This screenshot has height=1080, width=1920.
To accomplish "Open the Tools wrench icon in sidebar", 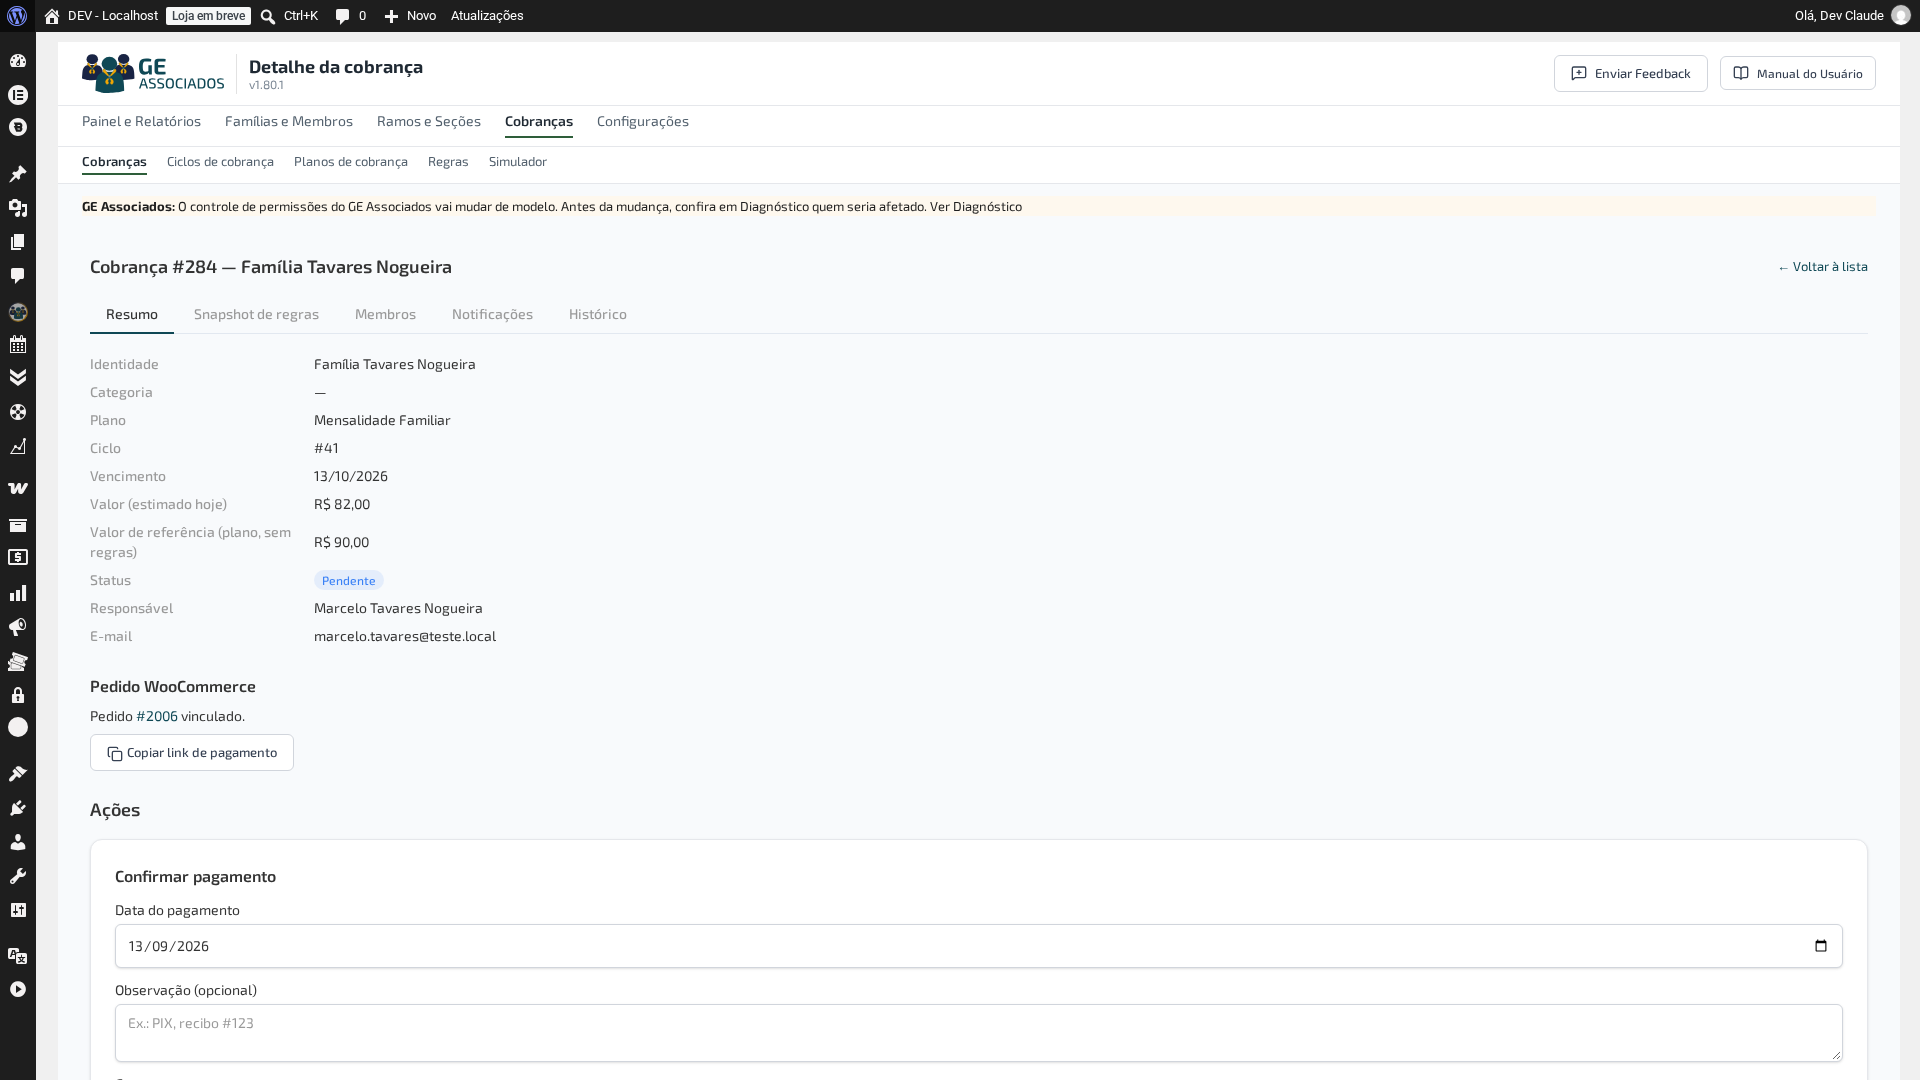I will 18,876.
